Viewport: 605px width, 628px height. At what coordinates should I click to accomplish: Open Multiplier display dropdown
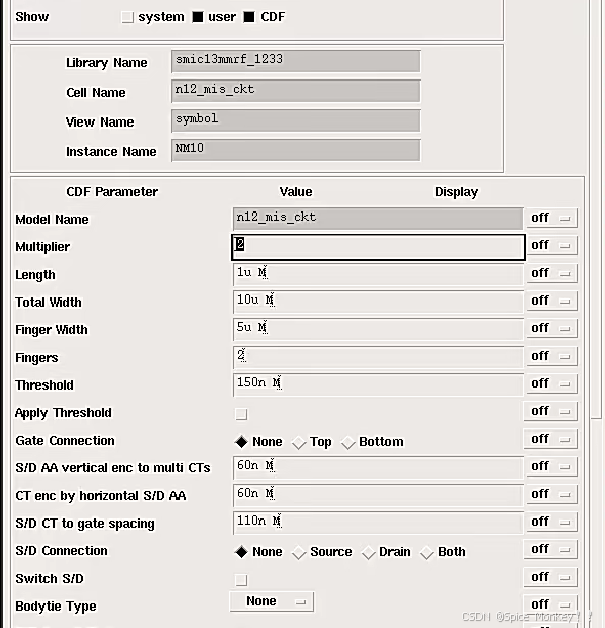click(x=552, y=245)
